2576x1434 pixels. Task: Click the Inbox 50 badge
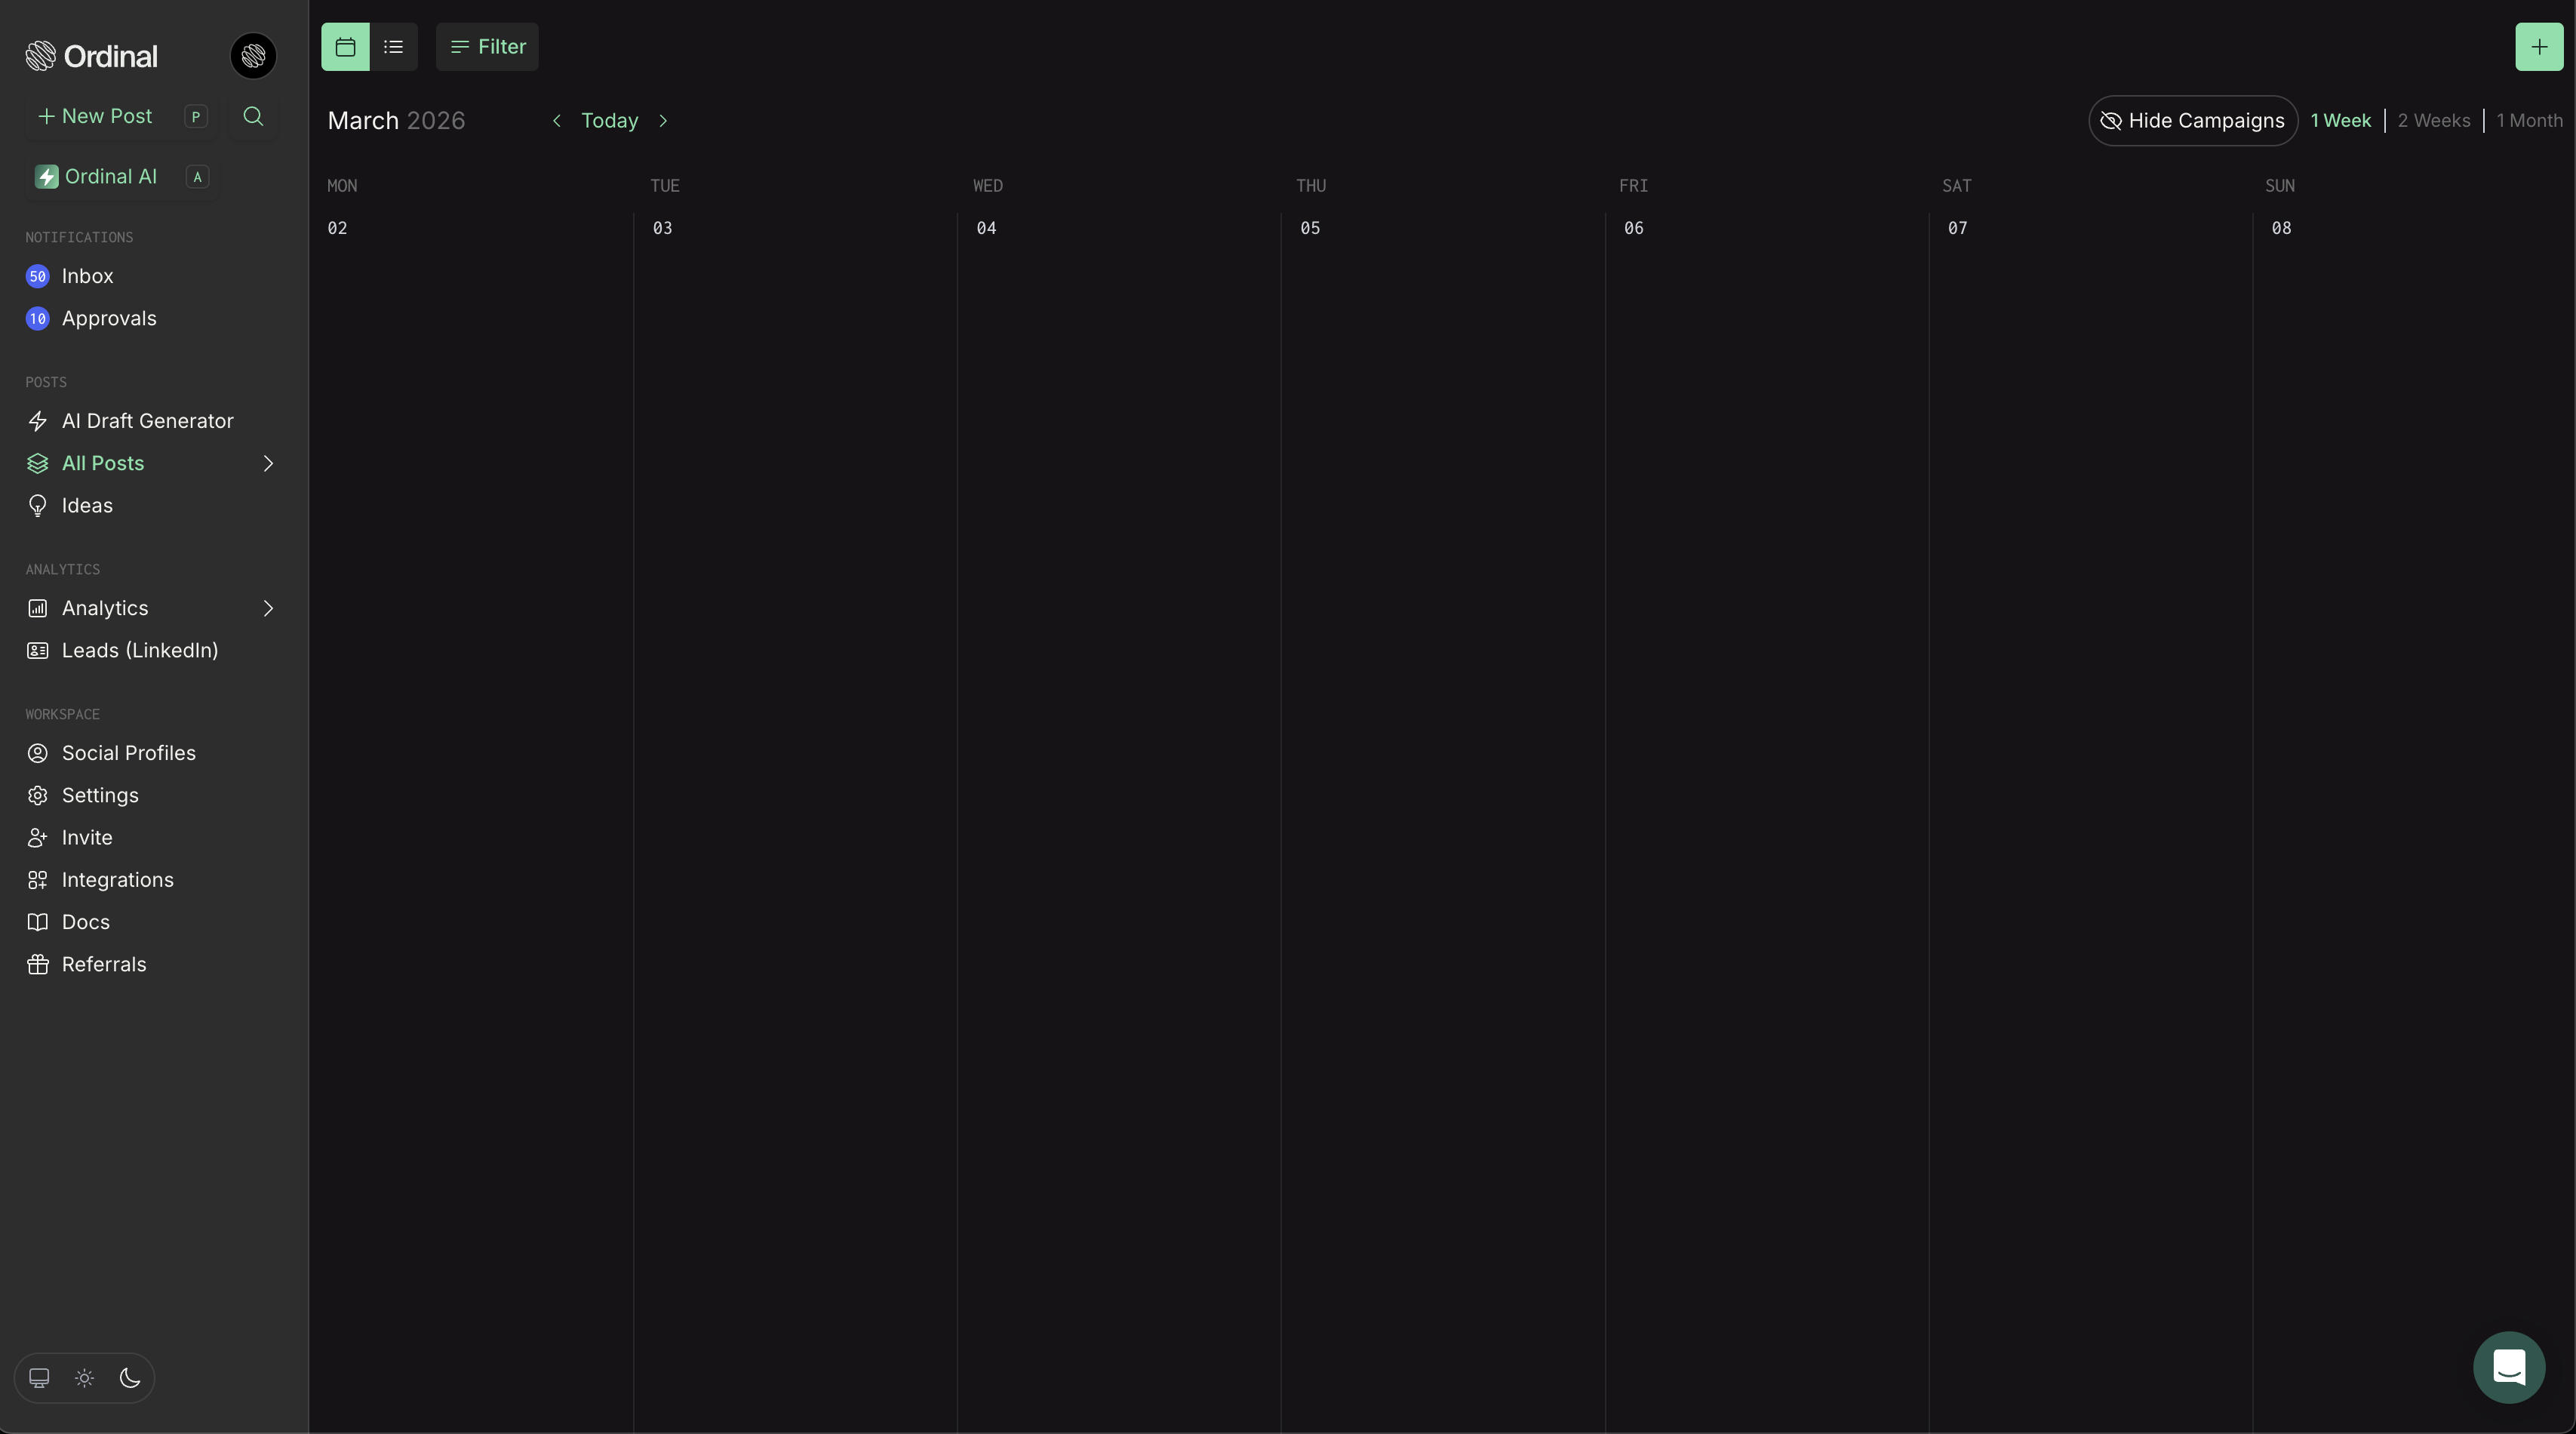click(x=37, y=276)
